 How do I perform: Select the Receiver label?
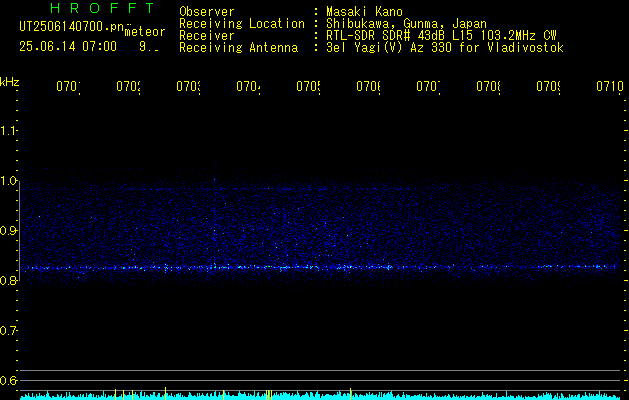point(207,36)
